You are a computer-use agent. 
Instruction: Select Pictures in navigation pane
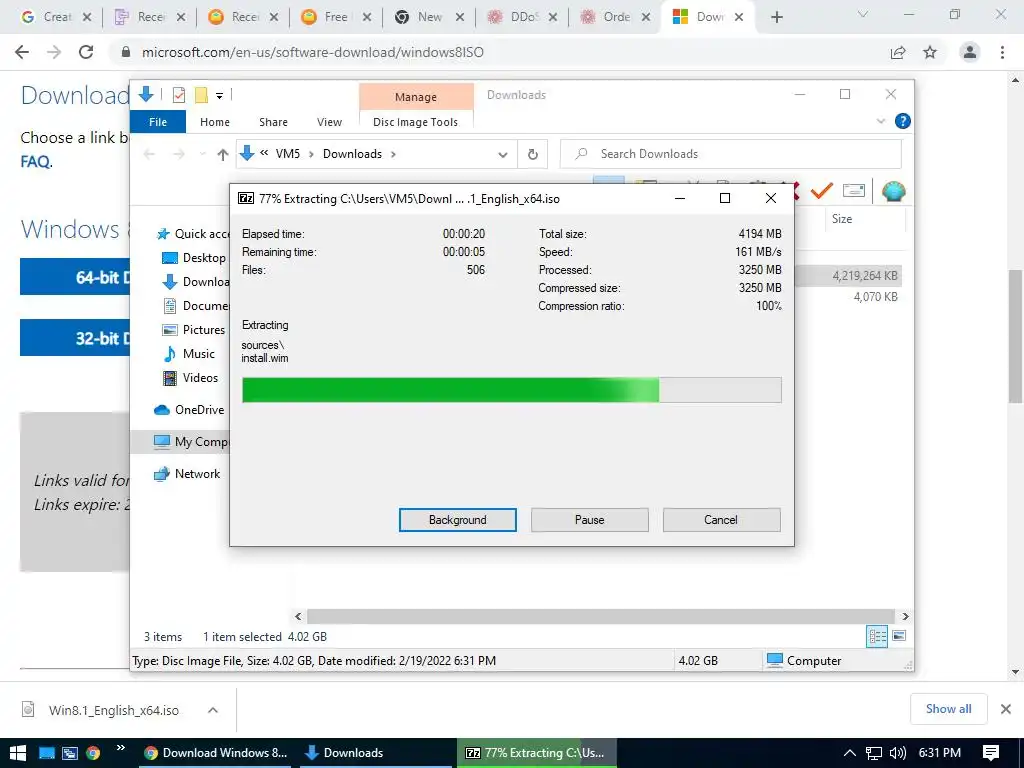tap(193, 330)
